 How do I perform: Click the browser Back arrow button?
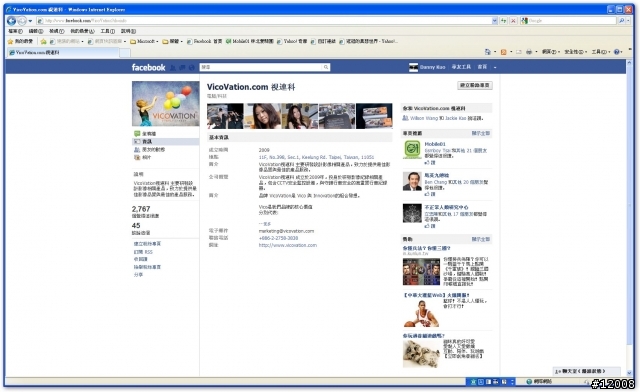pyautogui.click(x=11, y=20)
